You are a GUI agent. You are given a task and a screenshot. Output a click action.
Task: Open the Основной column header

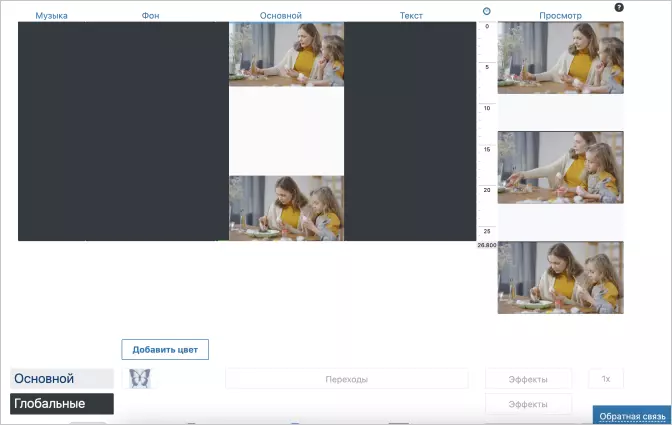[281, 16]
